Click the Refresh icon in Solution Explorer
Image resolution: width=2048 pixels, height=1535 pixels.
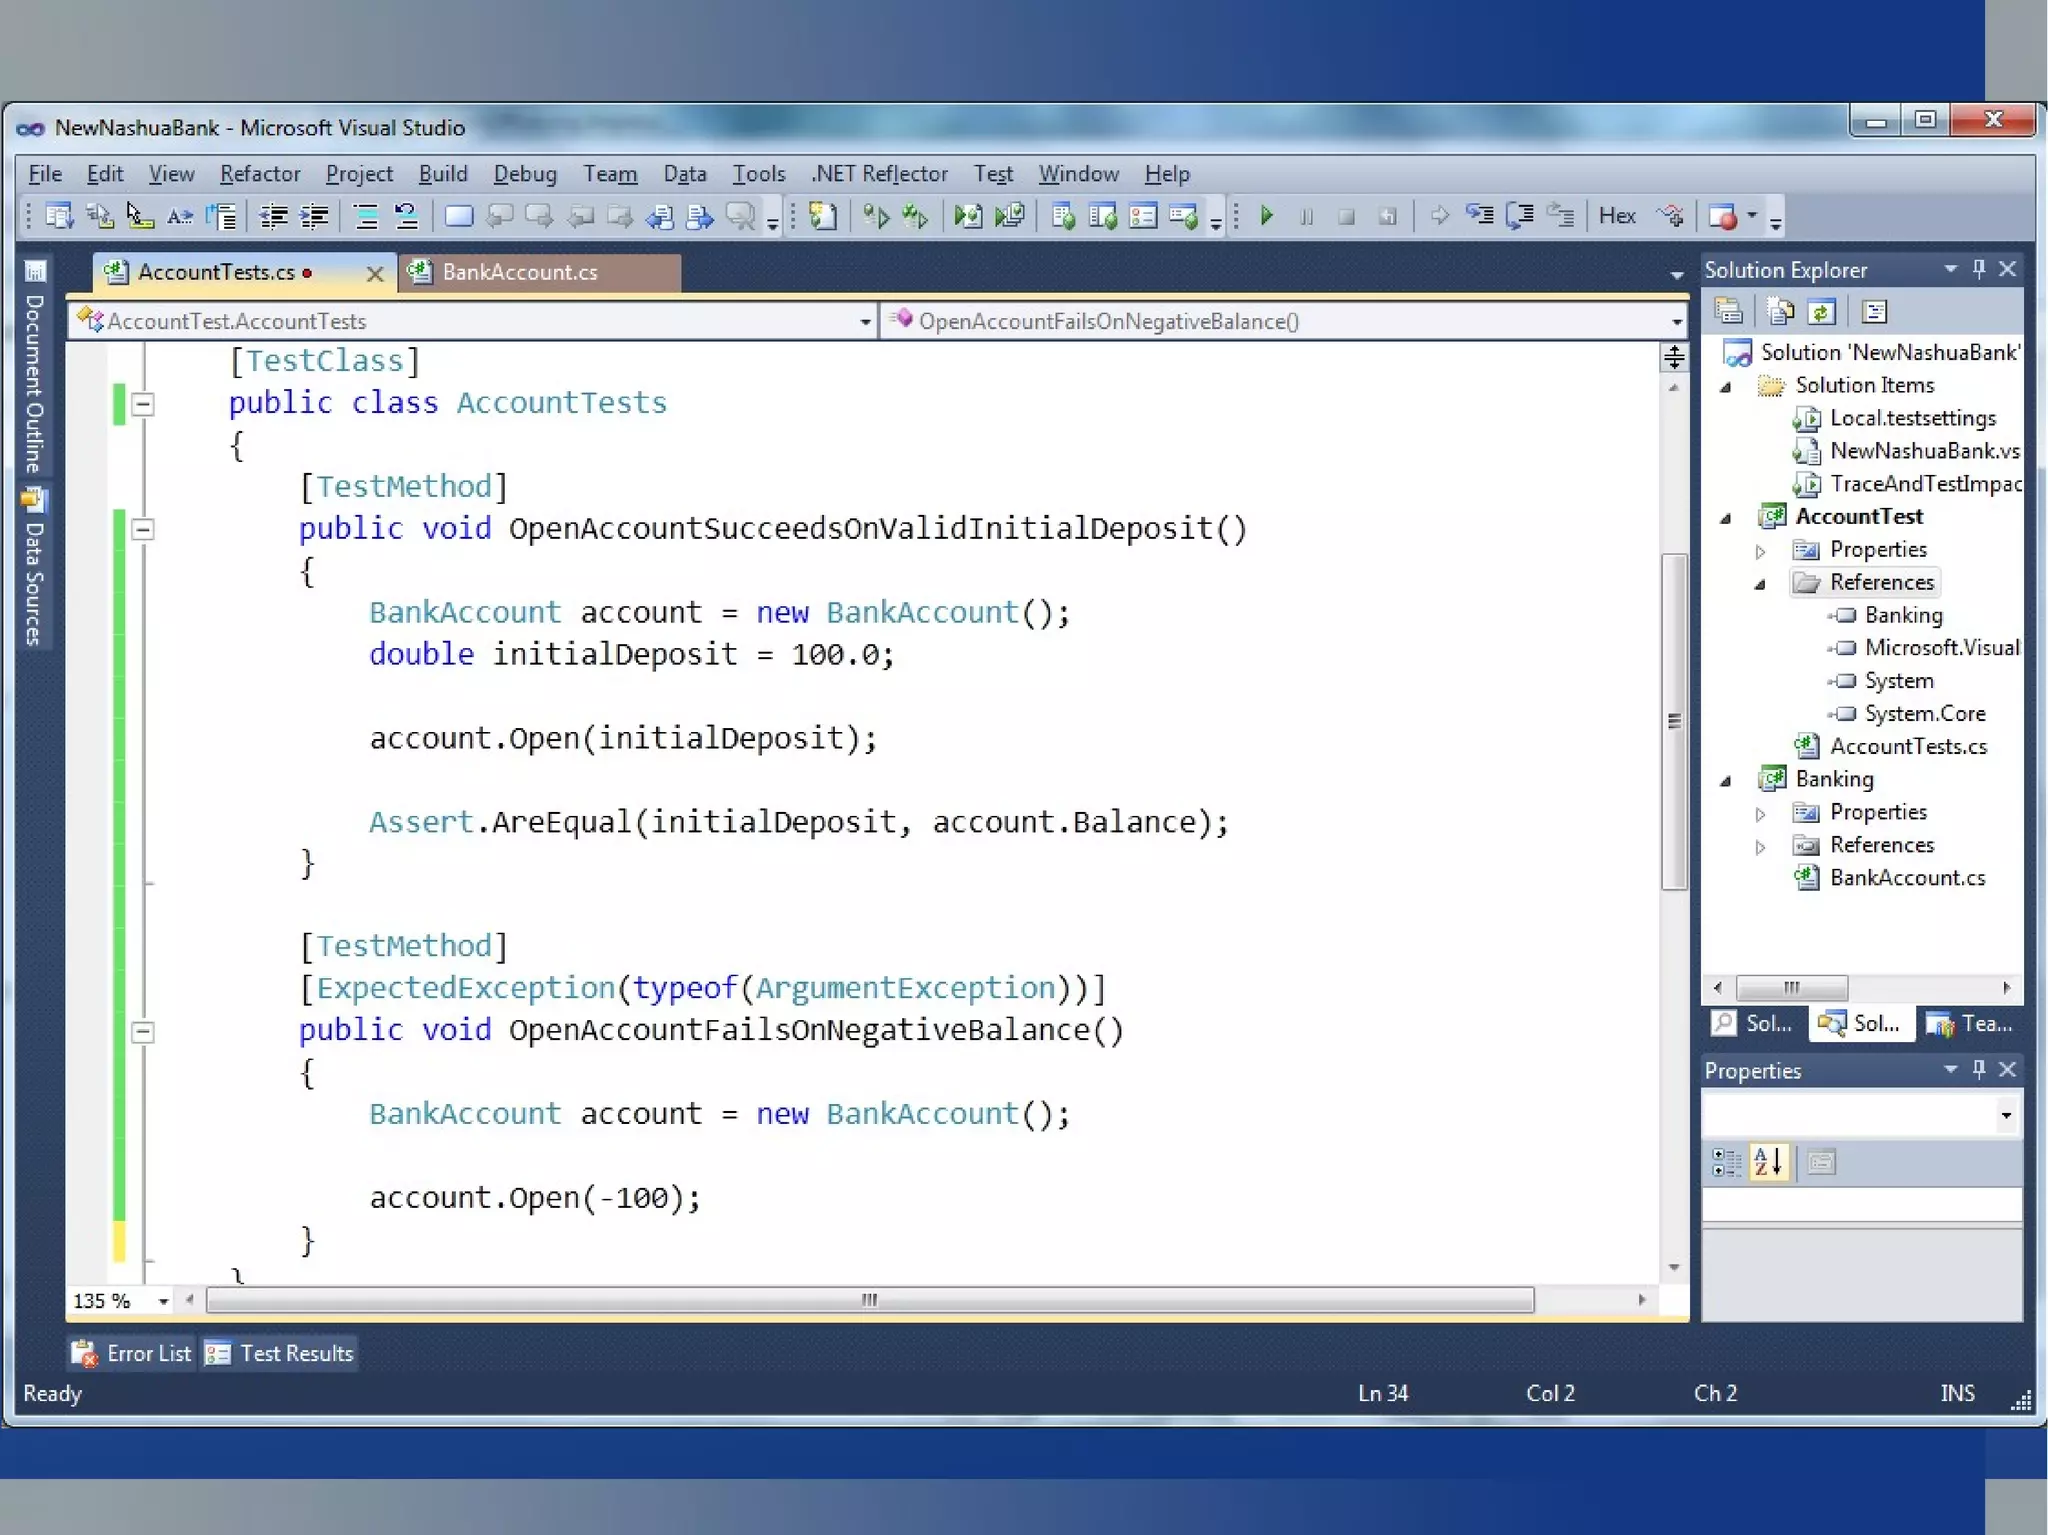1822,312
